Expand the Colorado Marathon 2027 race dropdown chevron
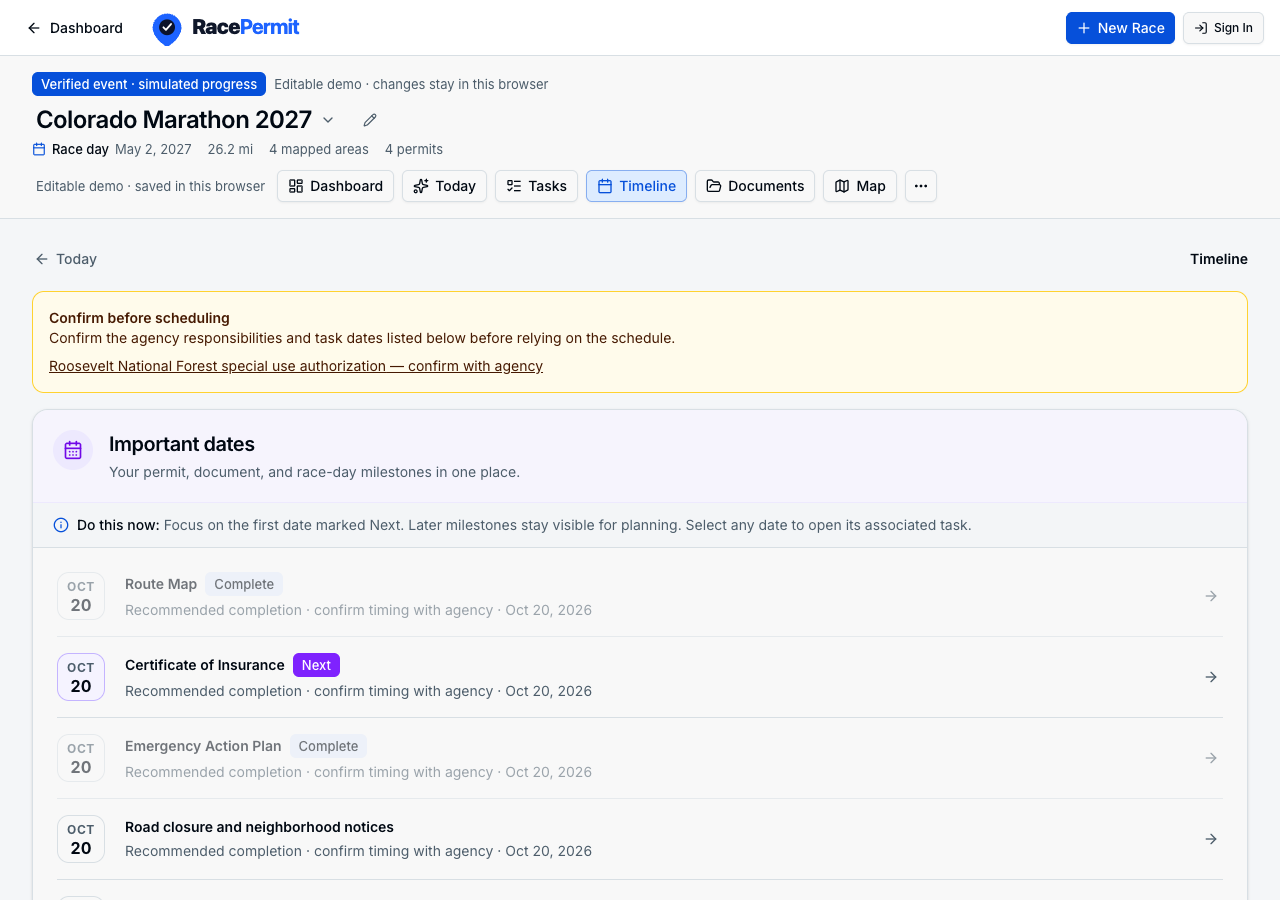The height and width of the screenshot is (900, 1280). 328,120
